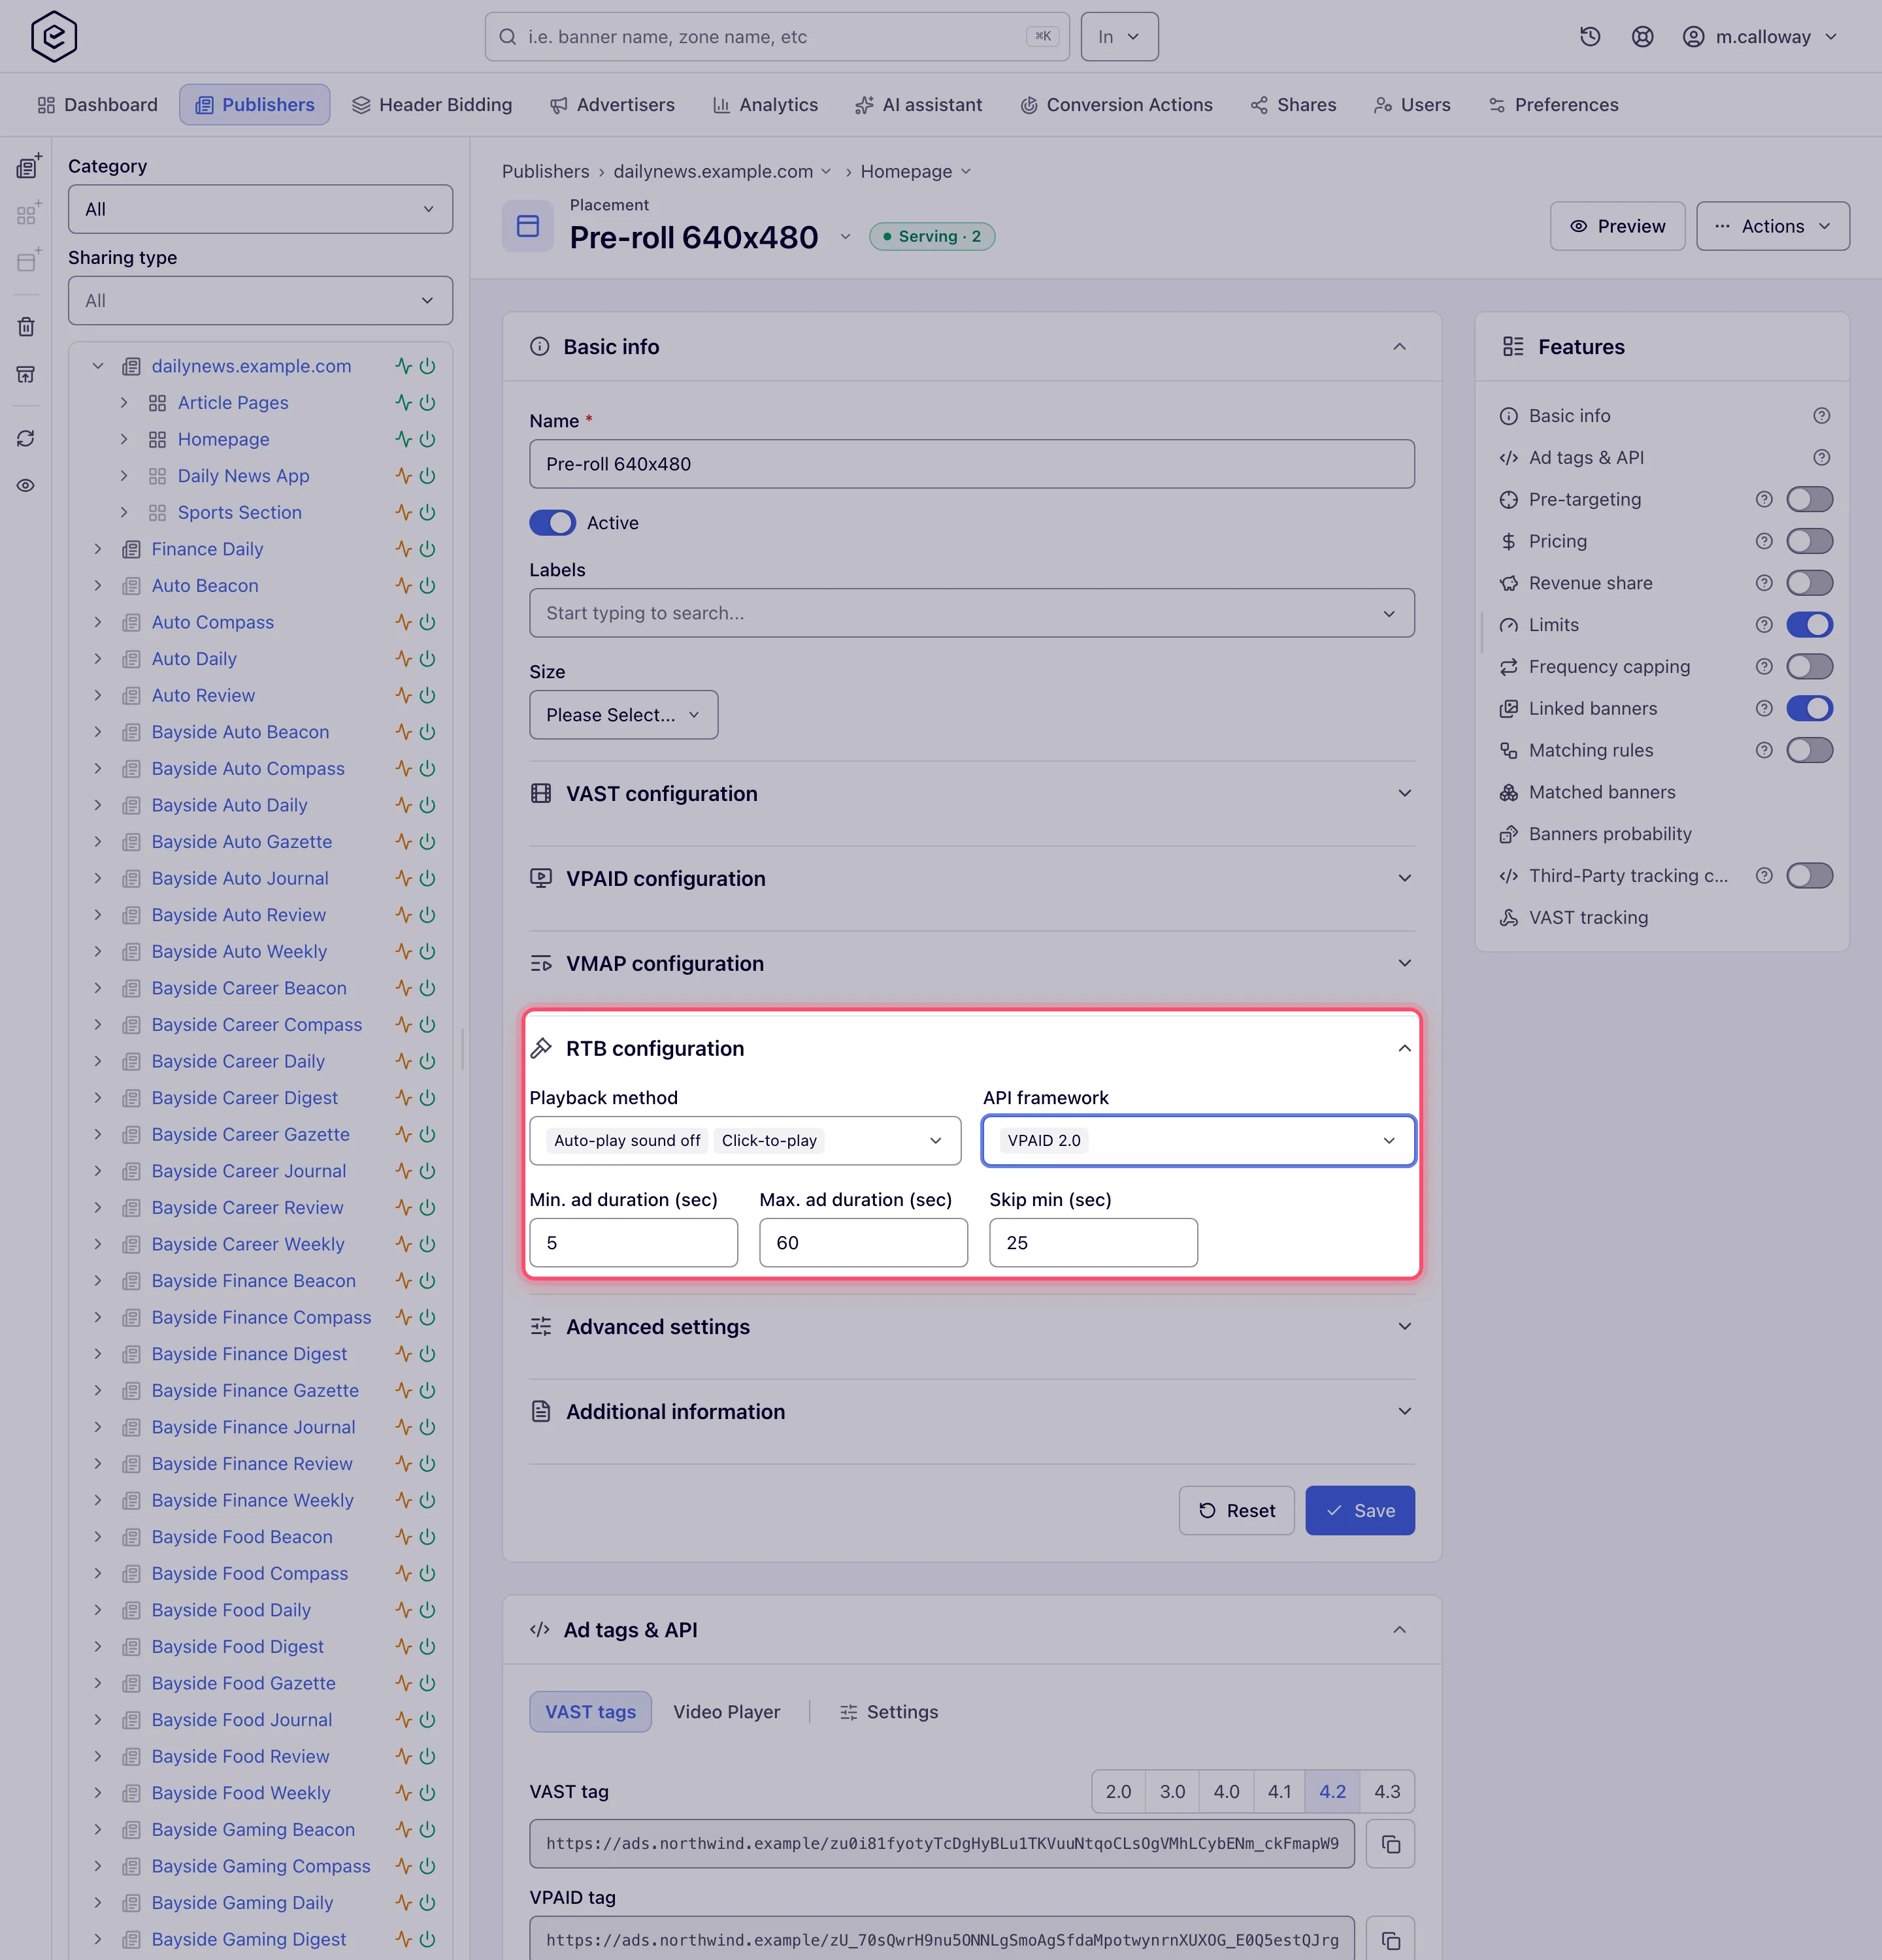Open Header Bidding in navigation
Screen dimensions: 1882x1960
[432, 105]
